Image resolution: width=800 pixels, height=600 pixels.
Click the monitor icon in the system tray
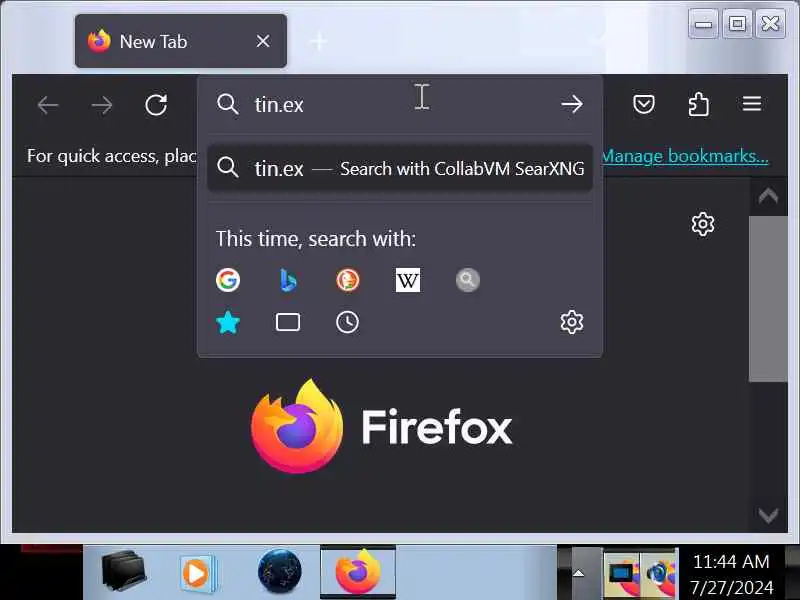coord(622,573)
